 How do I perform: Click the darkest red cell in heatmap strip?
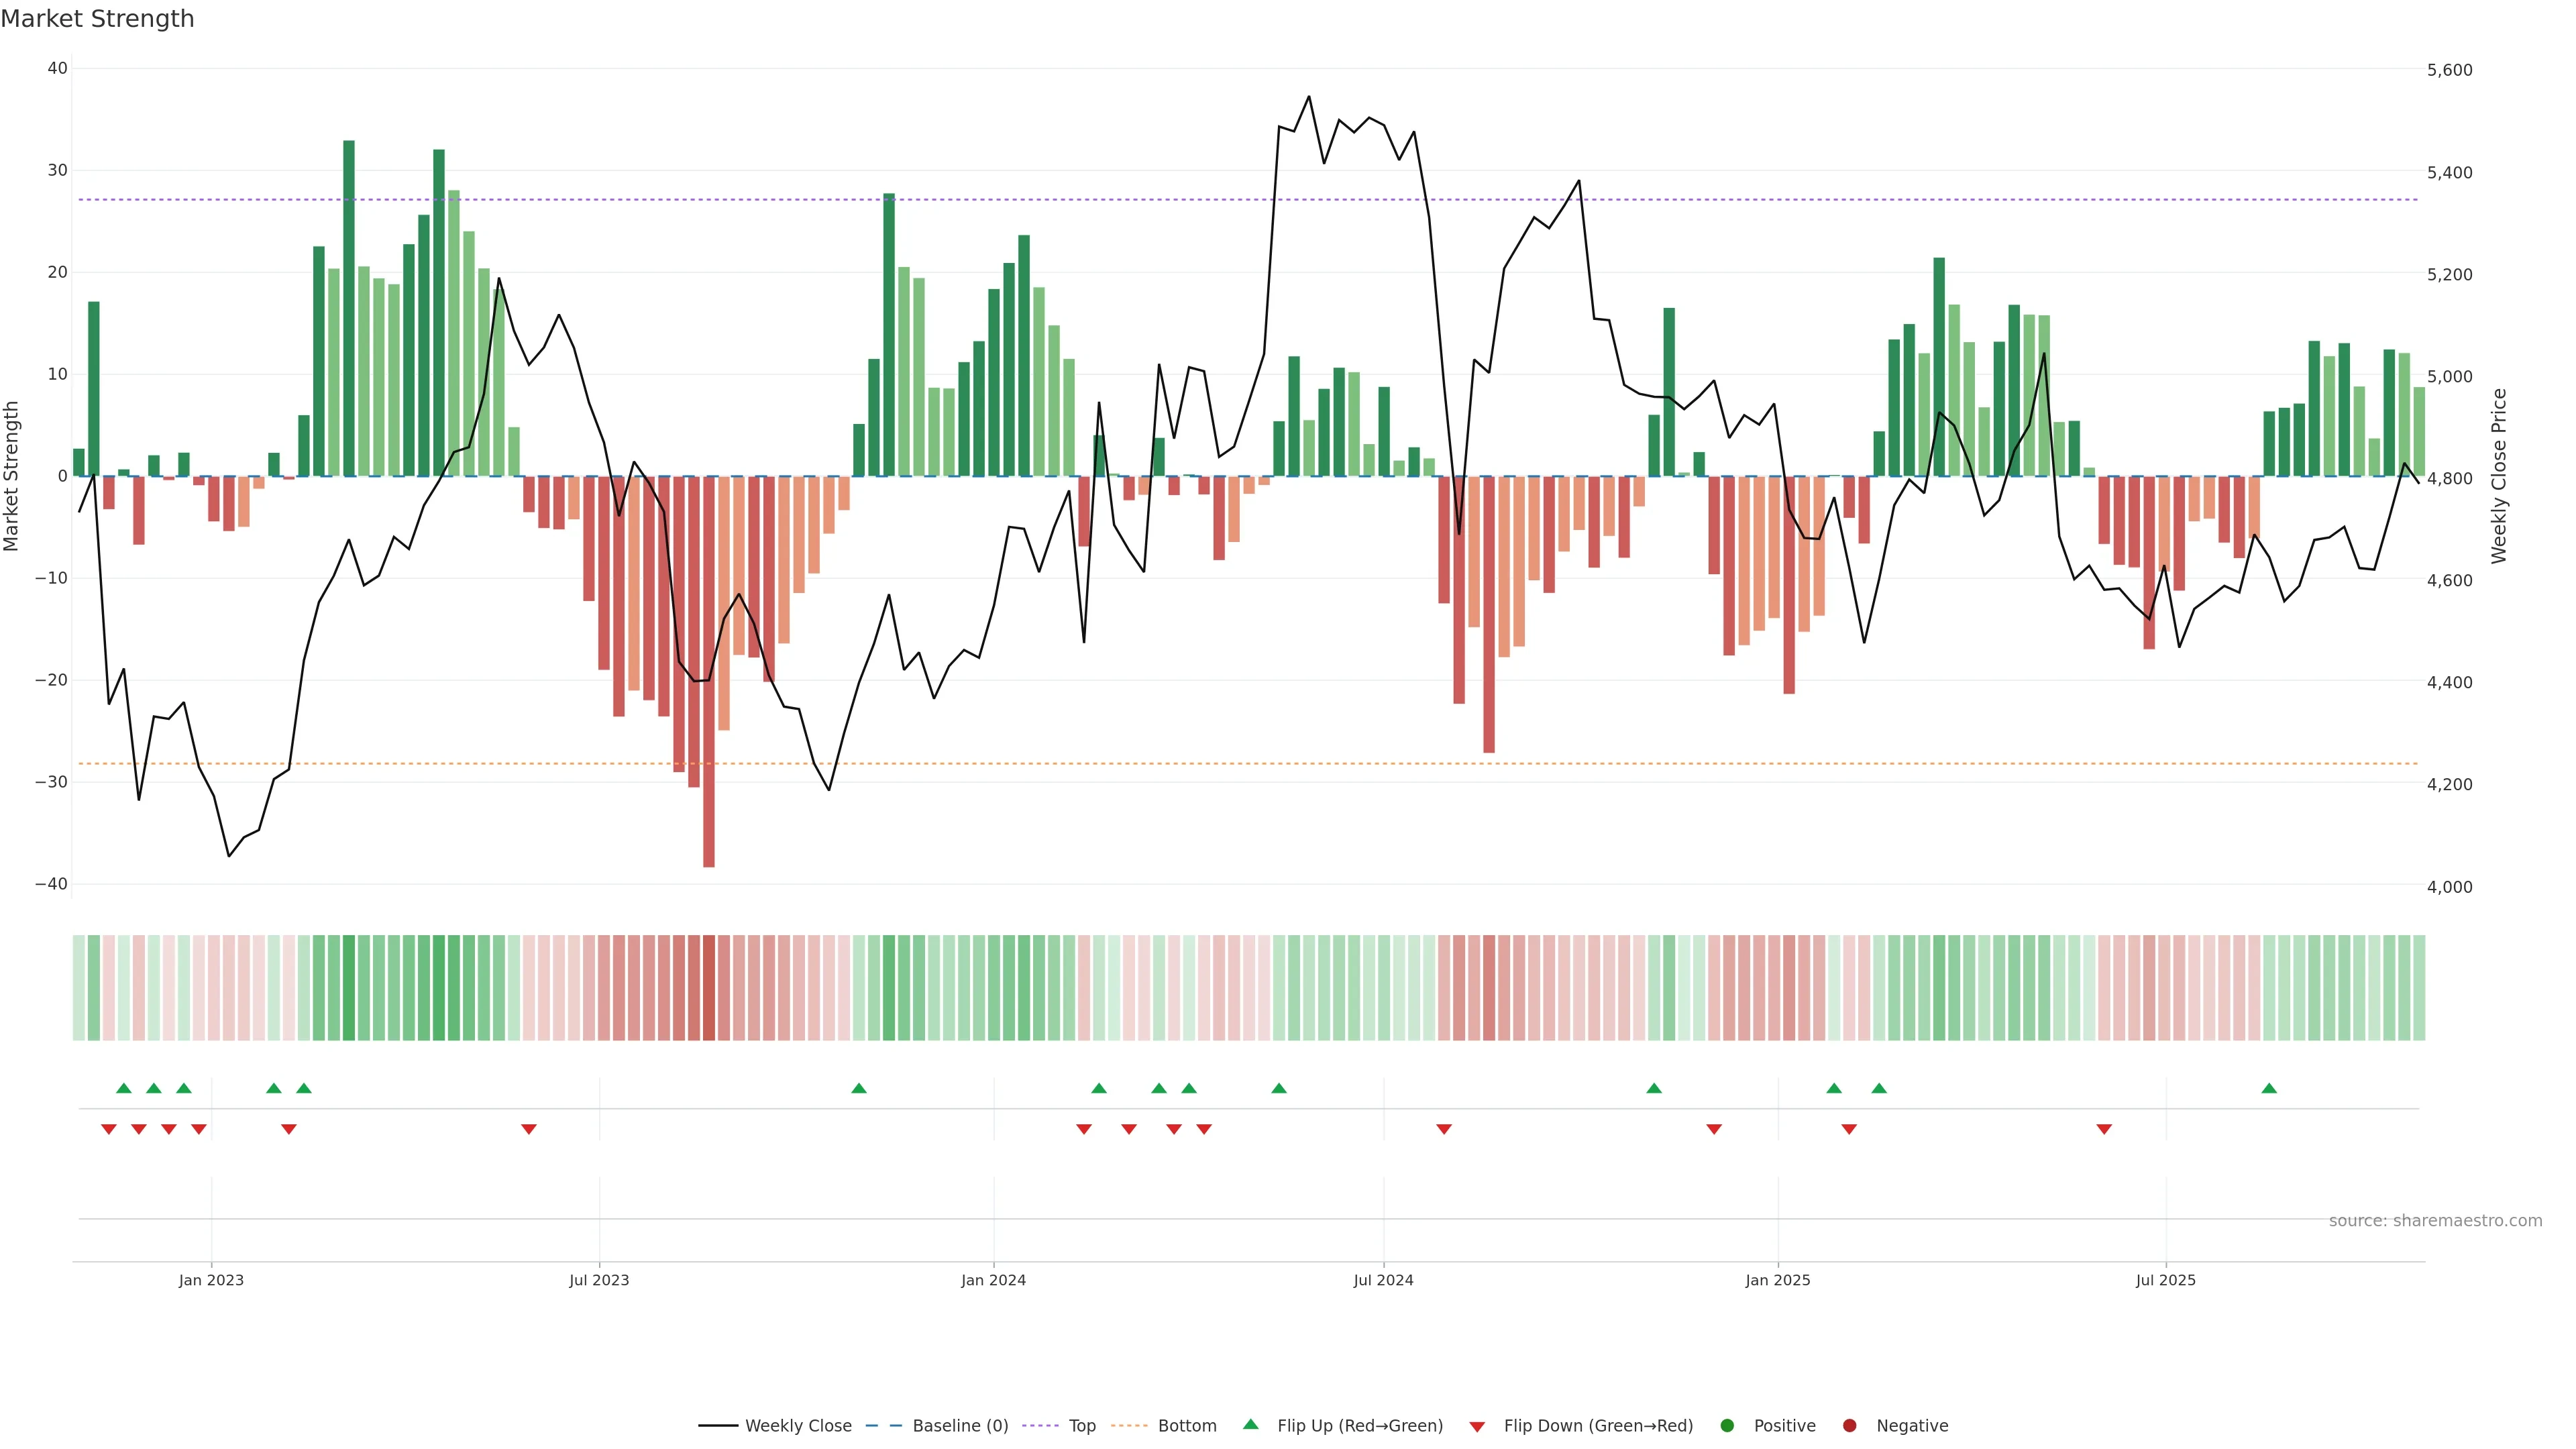pyautogui.click(x=709, y=988)
